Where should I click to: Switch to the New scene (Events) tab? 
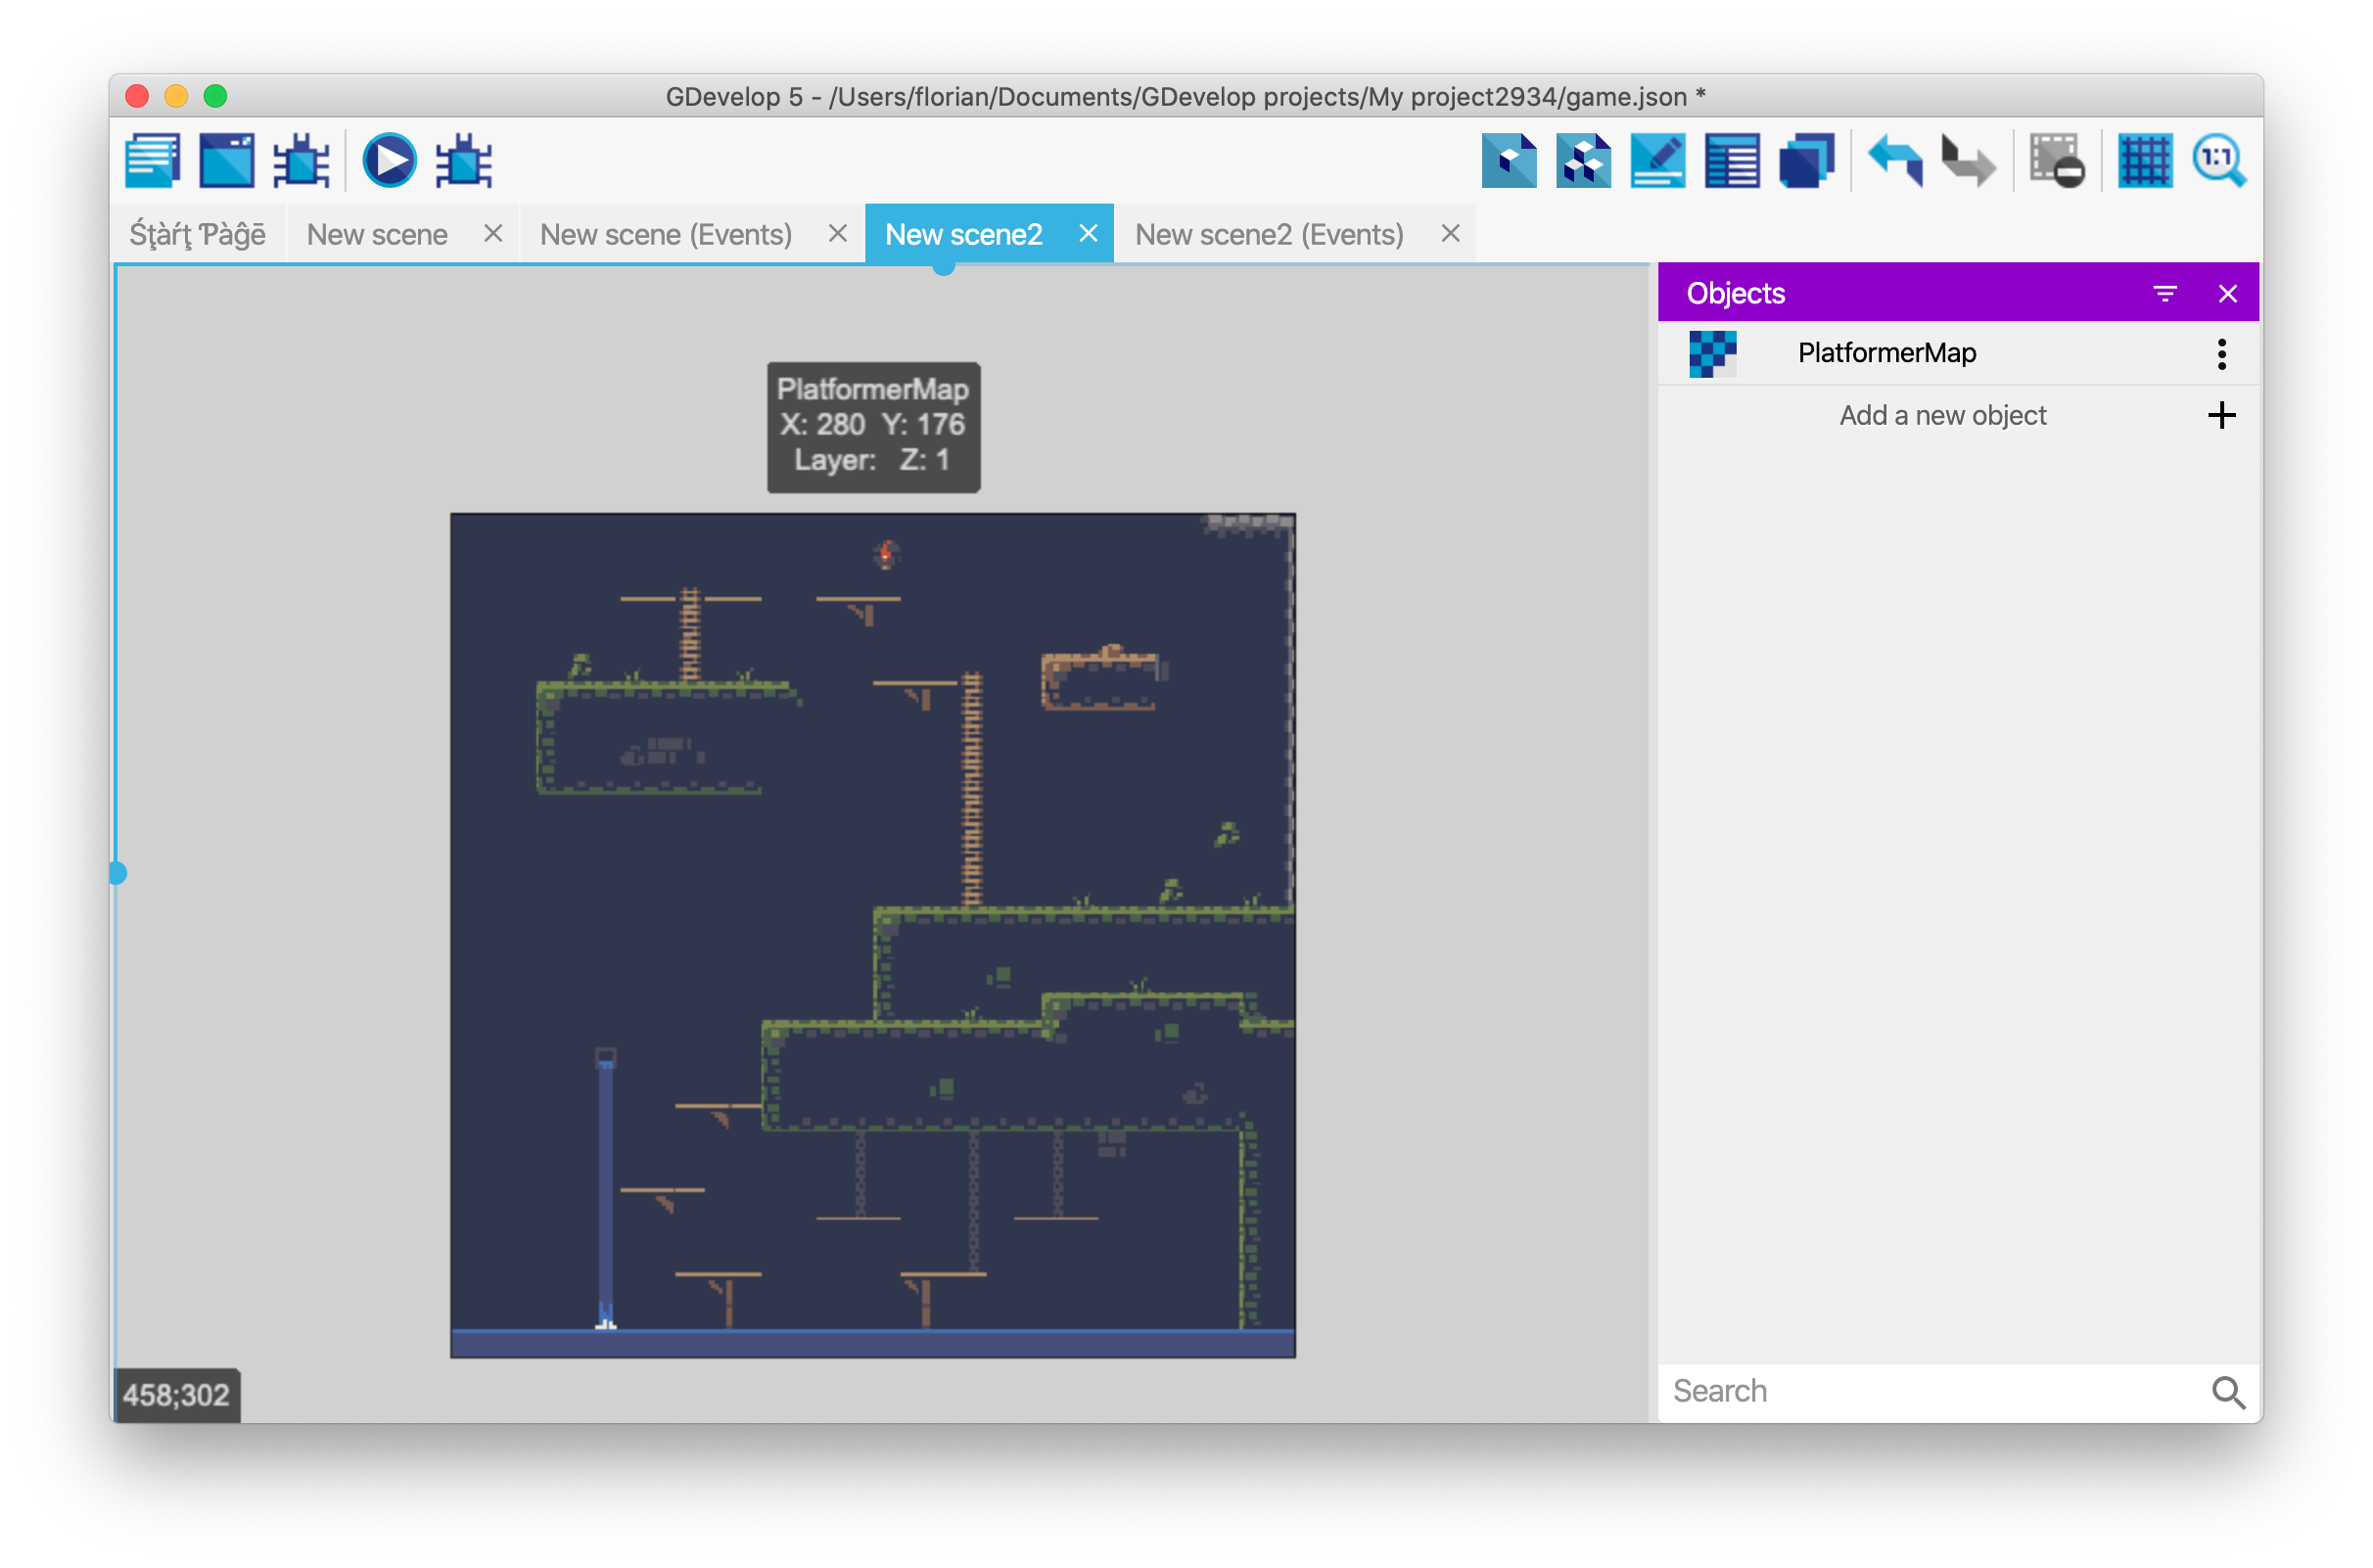pyautogui.click(x=665, y=234)
